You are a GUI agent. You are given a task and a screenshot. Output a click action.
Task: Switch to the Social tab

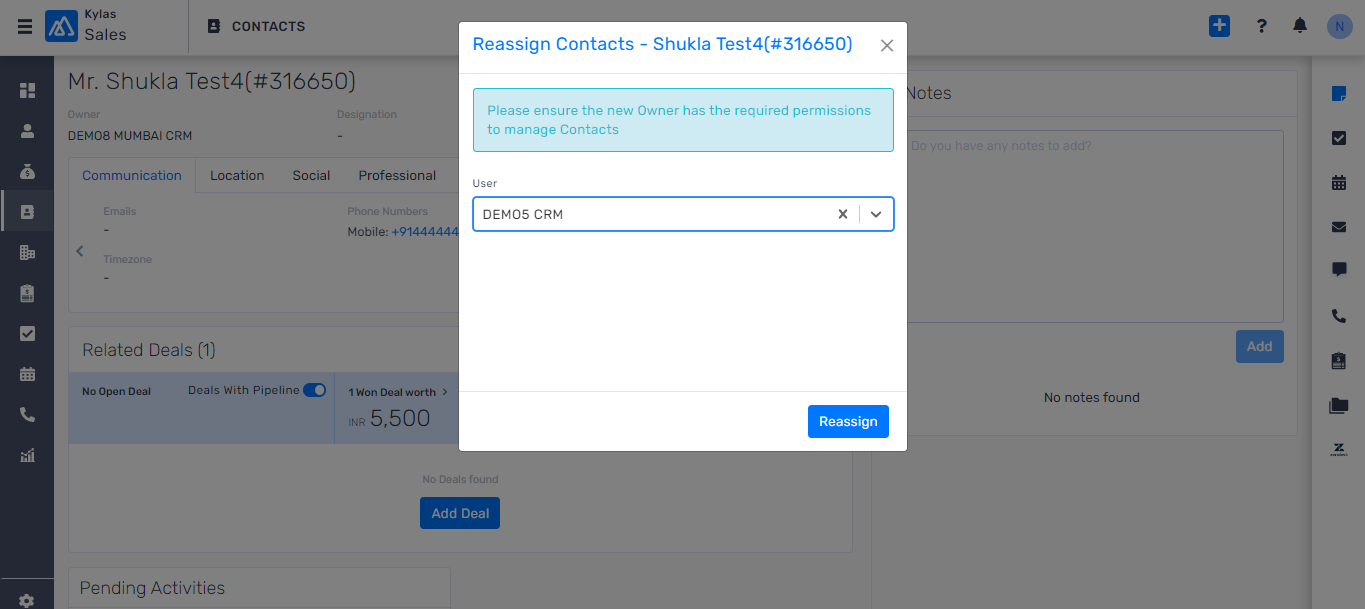coord(311,175)
